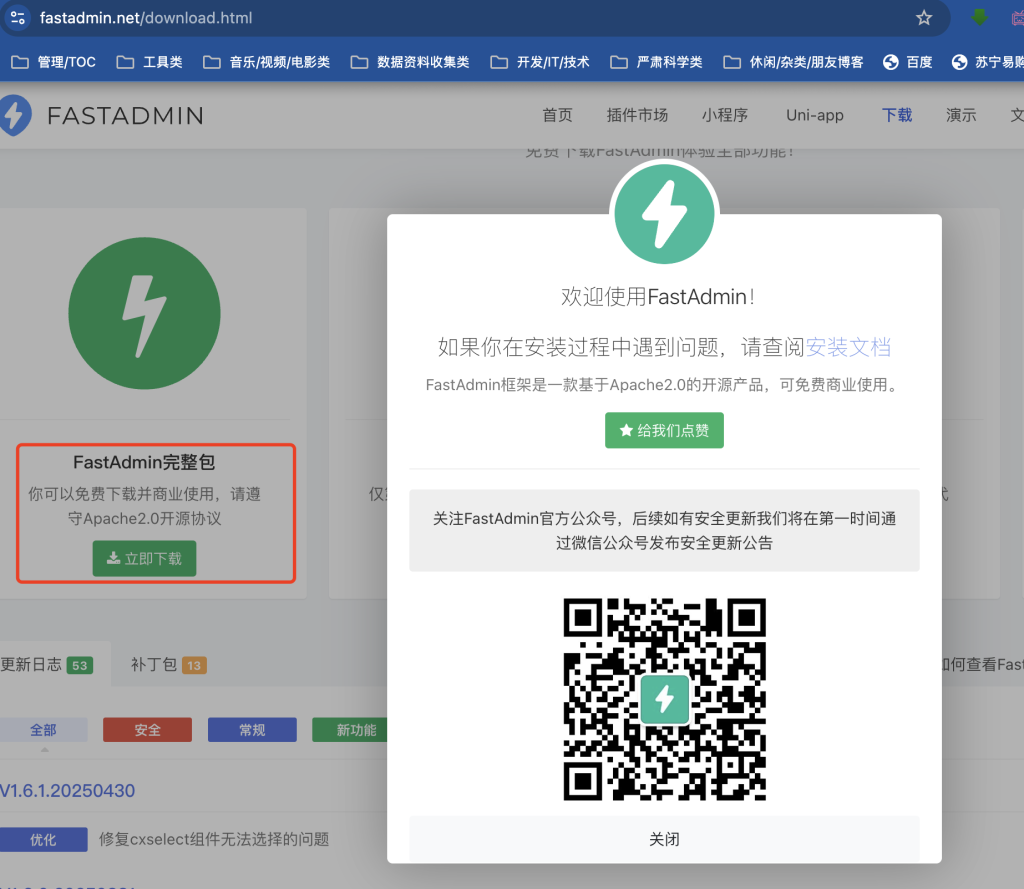Close the dialog with the 关闭 button
The width and height of the screenshot is (1024, 889).
point(664,839)
